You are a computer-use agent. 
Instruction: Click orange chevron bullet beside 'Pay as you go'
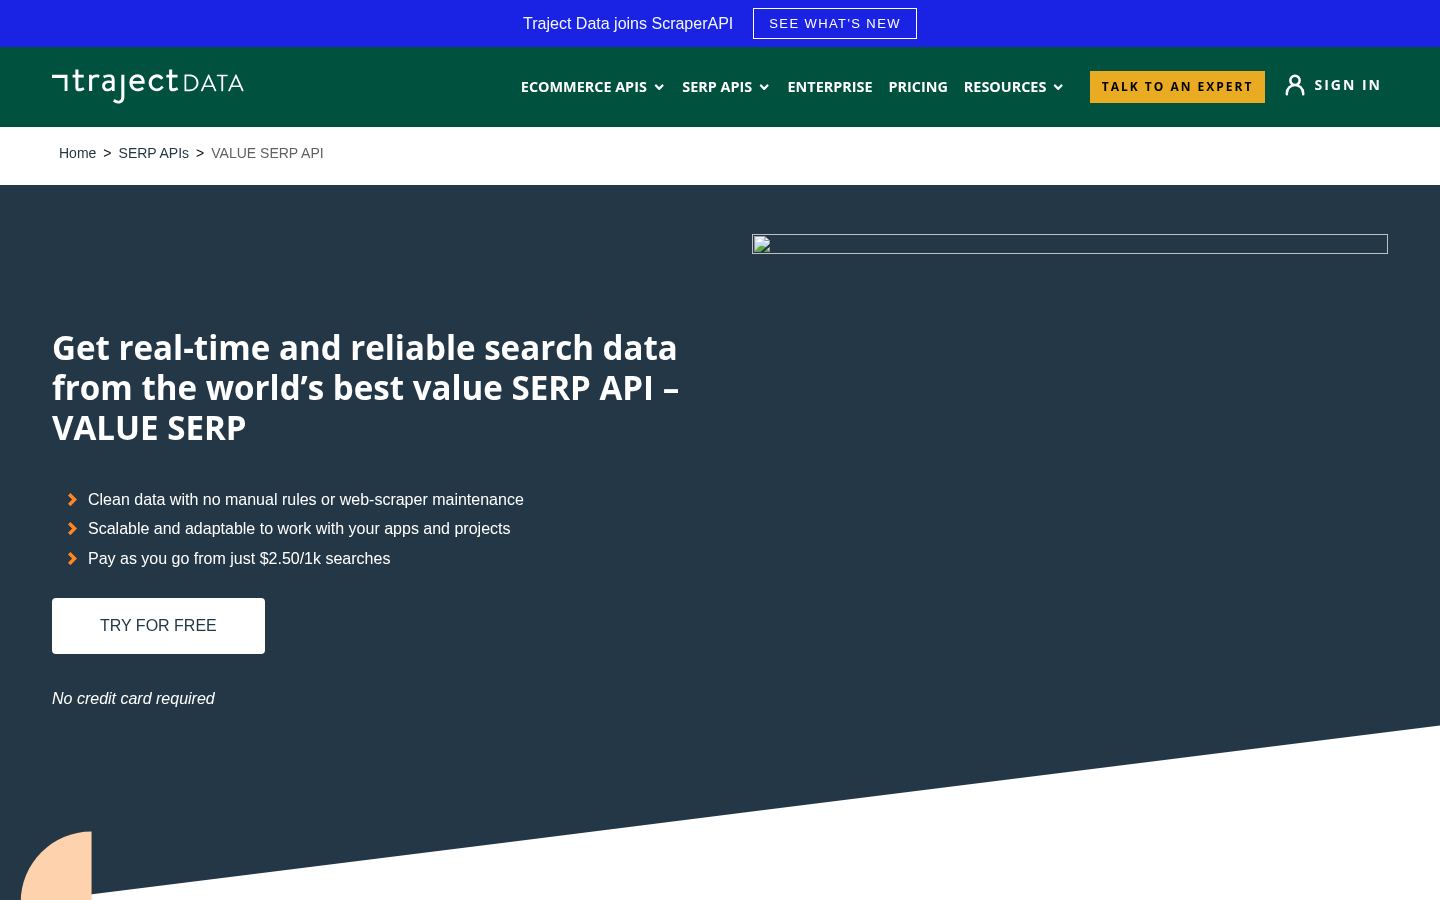72,559
